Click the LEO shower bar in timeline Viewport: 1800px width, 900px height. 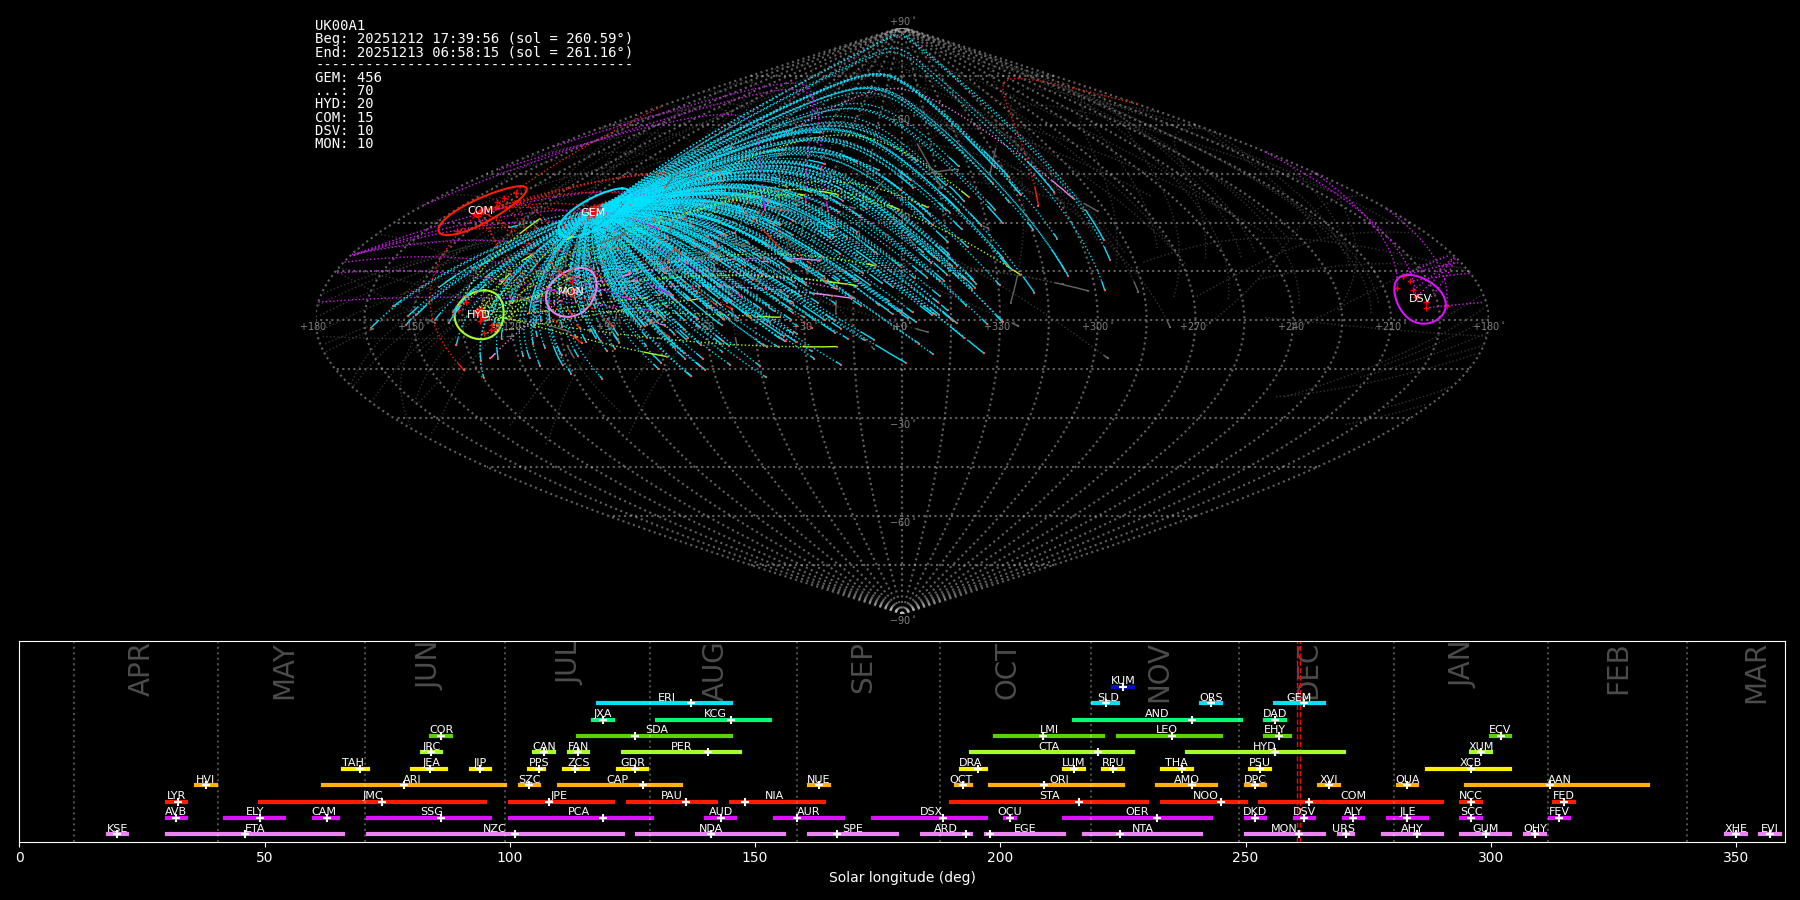[1169, 736]
